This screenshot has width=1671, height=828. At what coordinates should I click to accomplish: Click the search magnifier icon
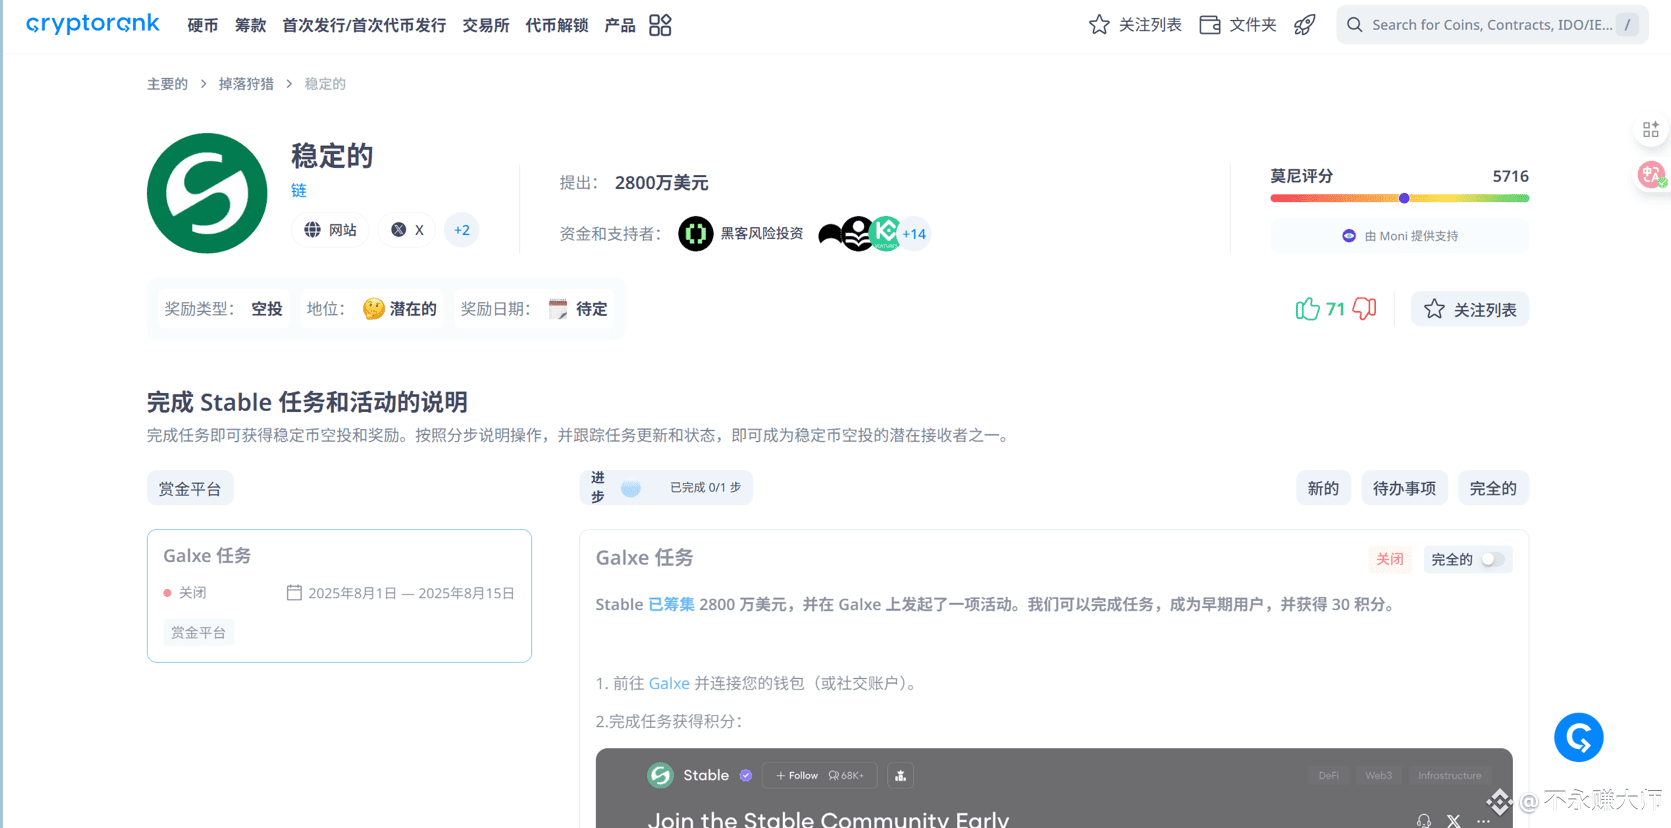point(1355,25)
